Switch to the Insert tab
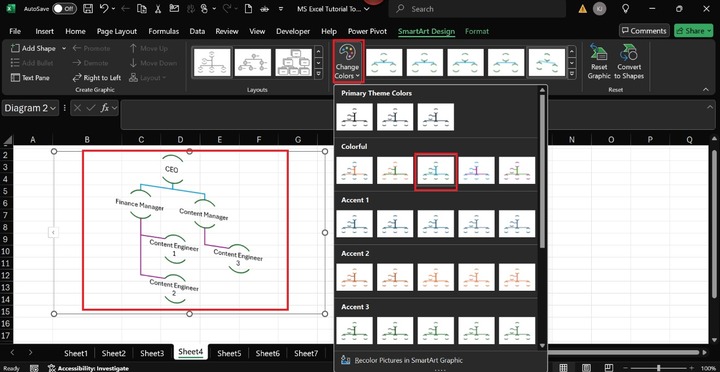 (45, 31)
